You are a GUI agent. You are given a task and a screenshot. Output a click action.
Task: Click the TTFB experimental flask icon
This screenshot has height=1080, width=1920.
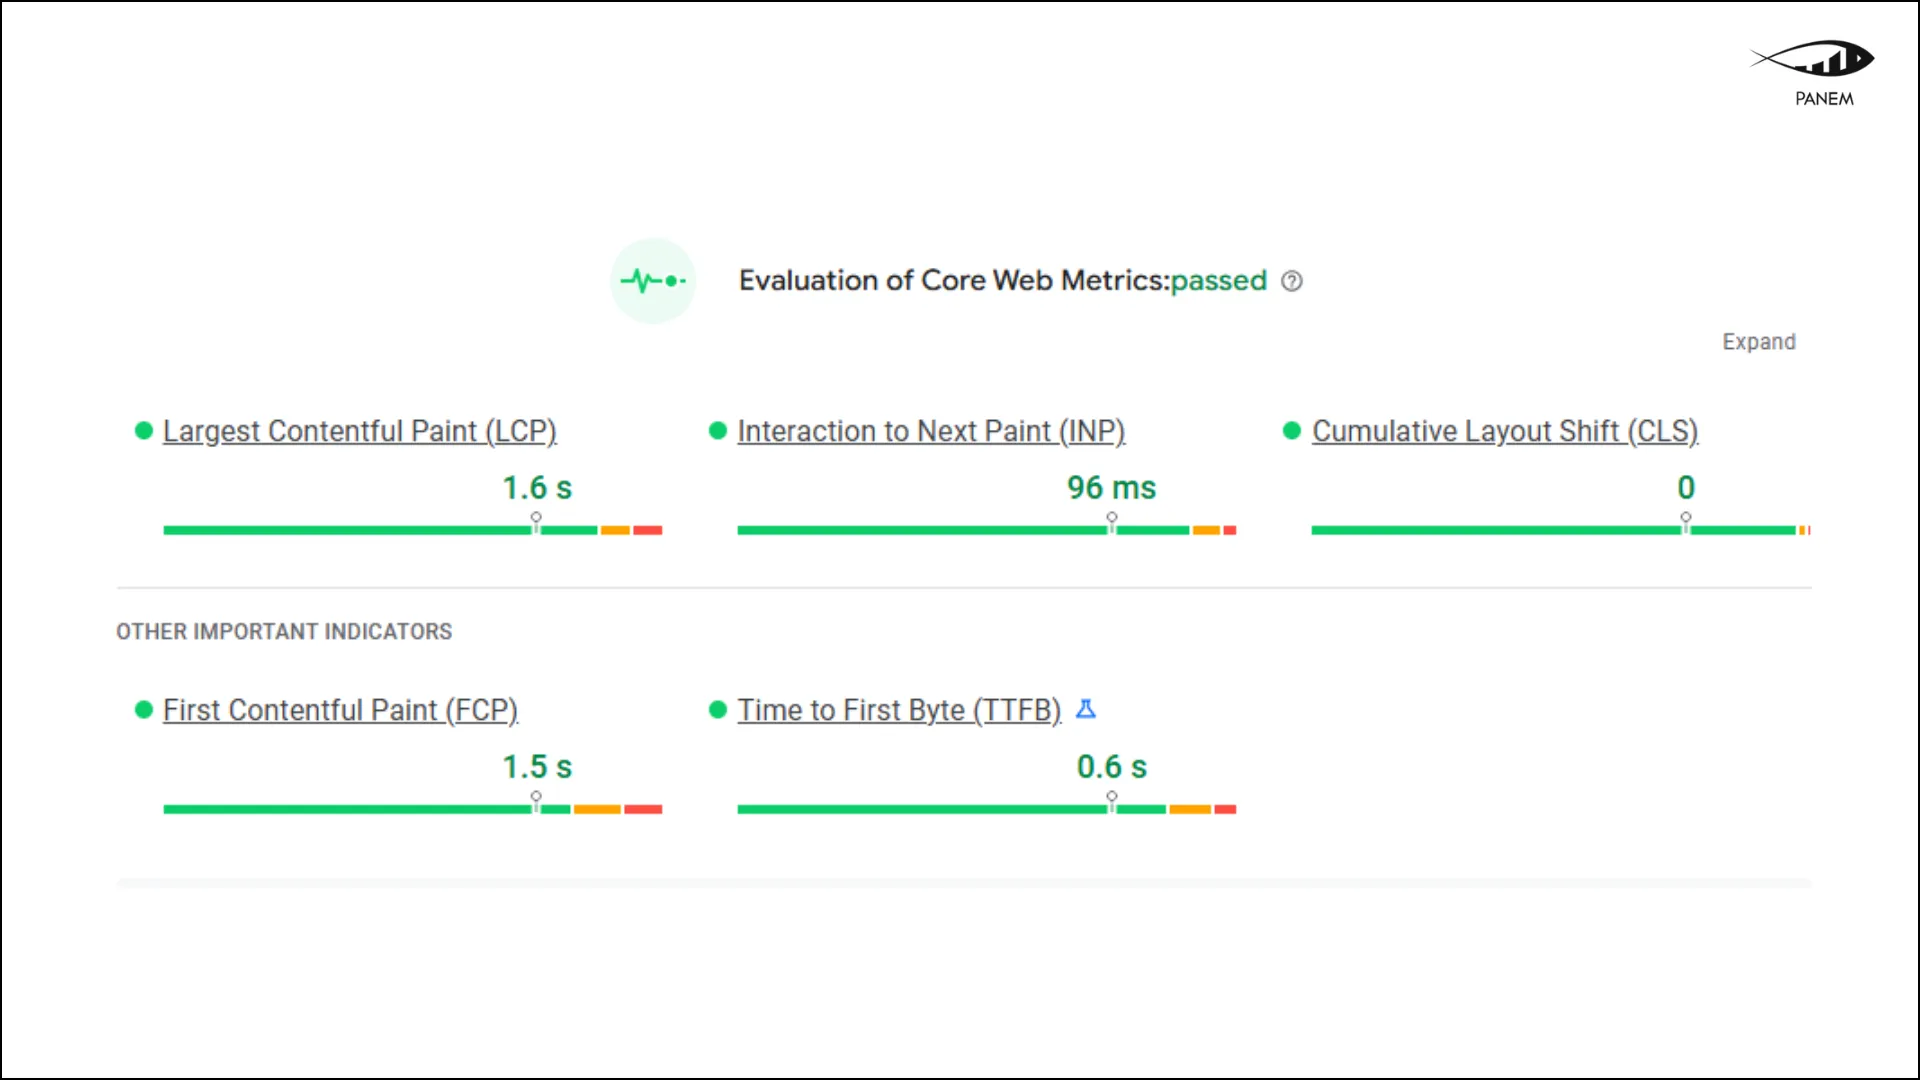click(1086, 709)
